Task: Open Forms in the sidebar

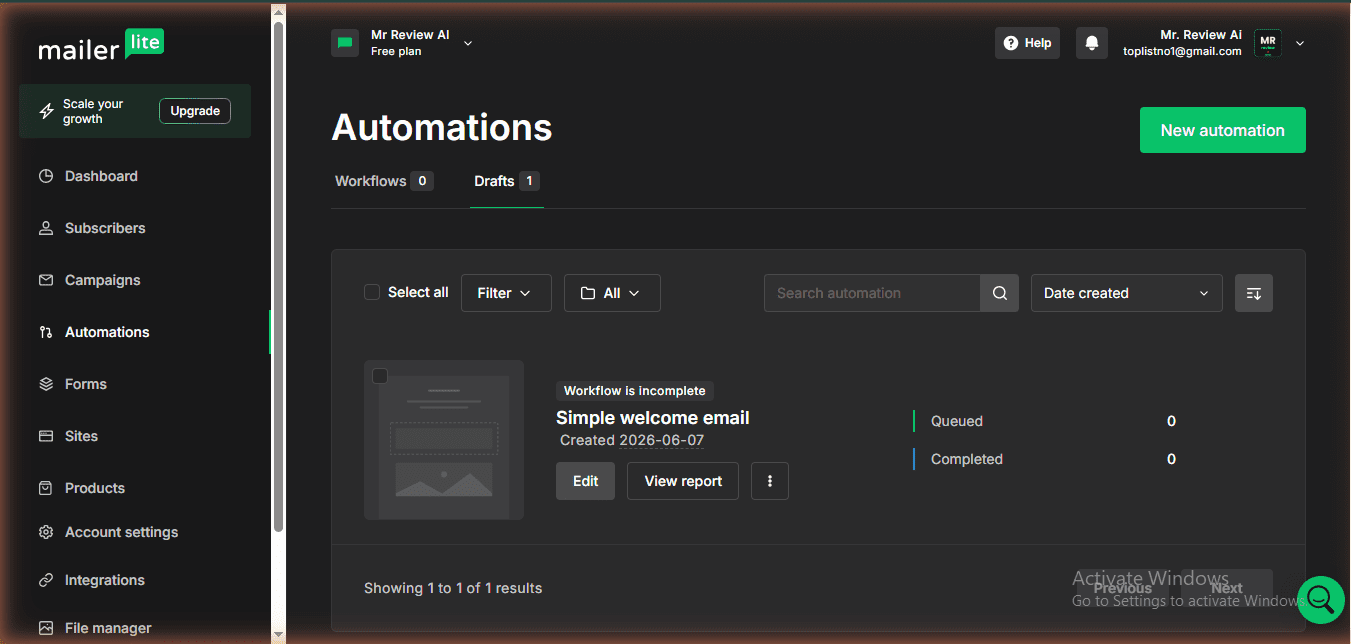Action: tap(85, 384)
